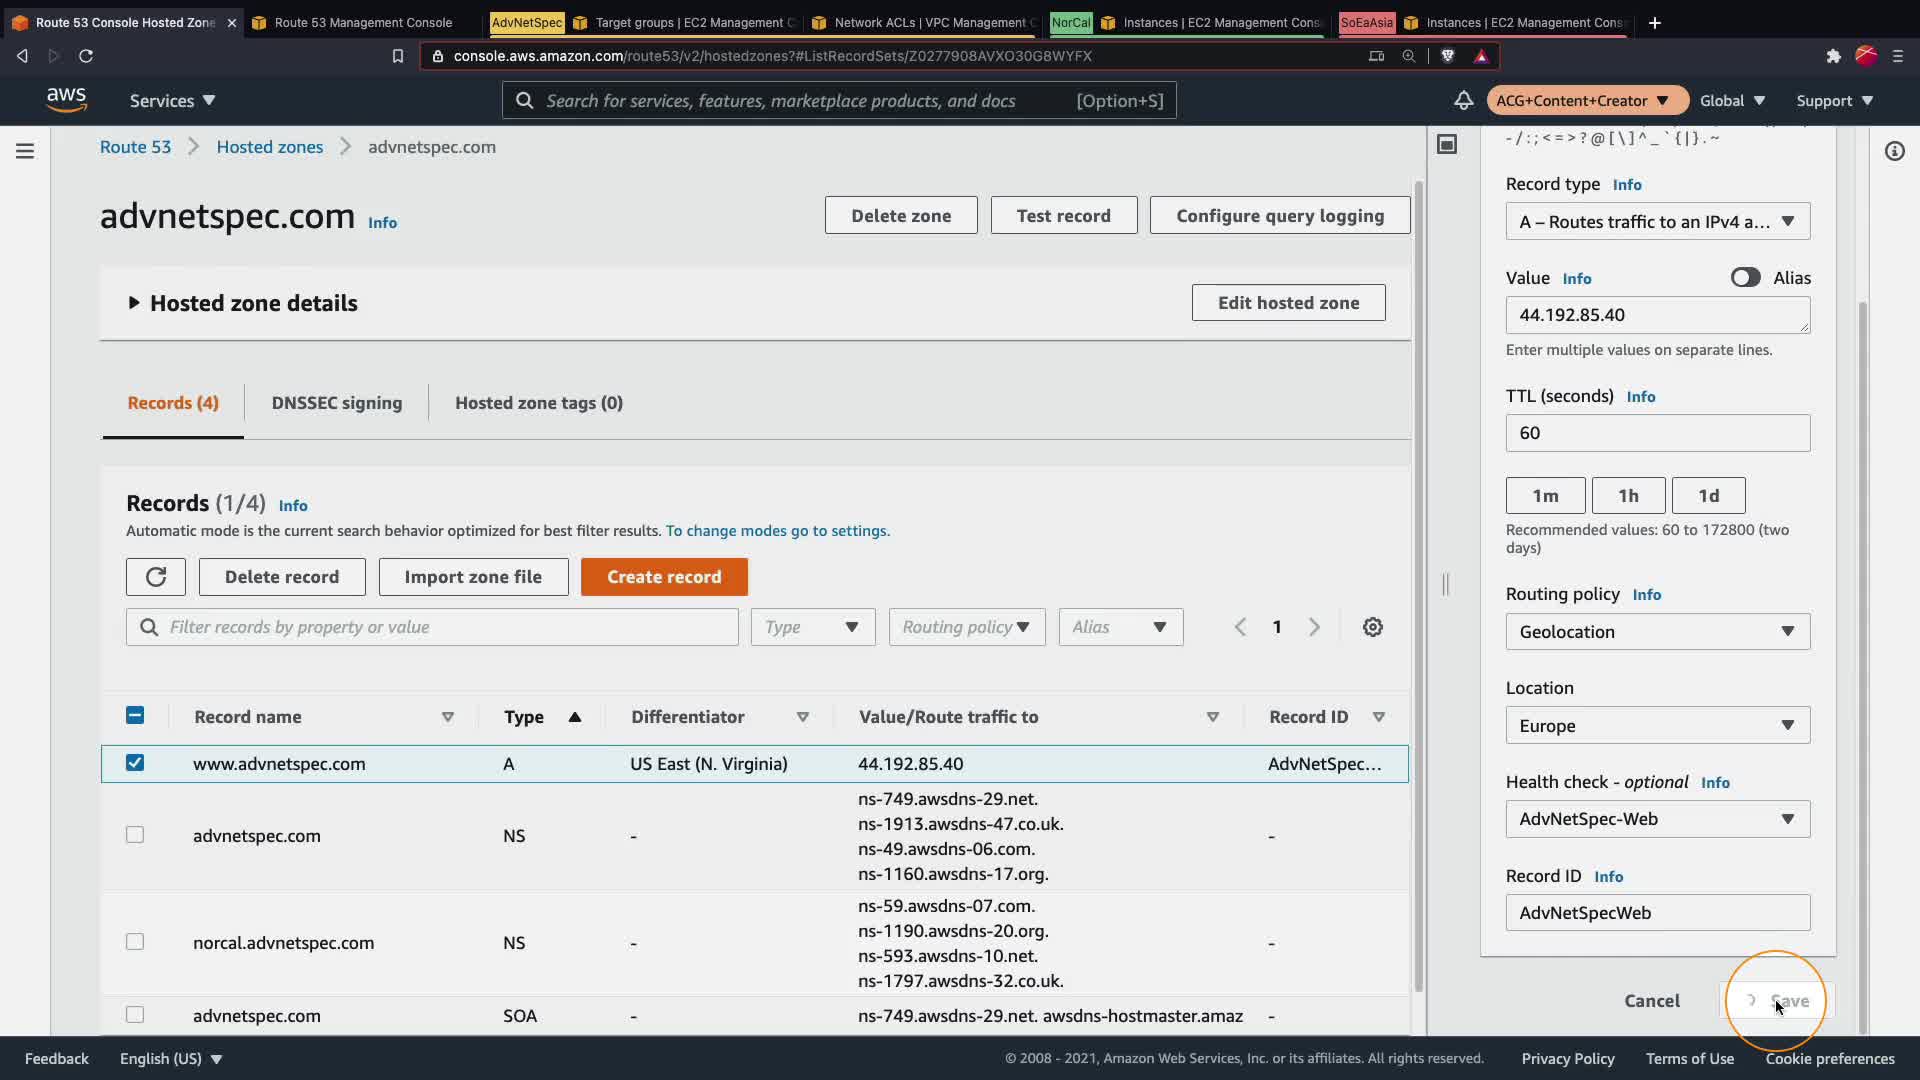Viewport: 1920px width, 1080px height.
Task: Toggle the Alias switch on
Action: pos(1745,278)
